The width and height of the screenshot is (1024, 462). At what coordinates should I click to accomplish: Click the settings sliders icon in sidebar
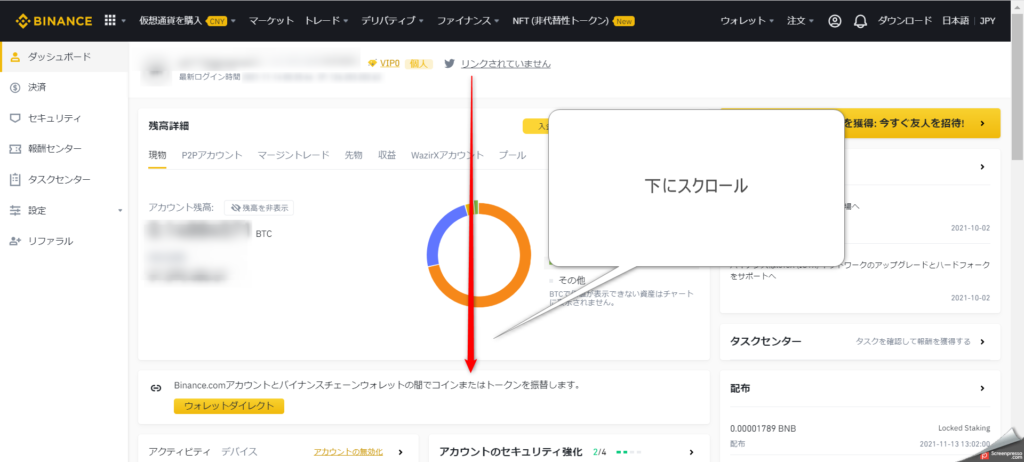click(16, 210)
